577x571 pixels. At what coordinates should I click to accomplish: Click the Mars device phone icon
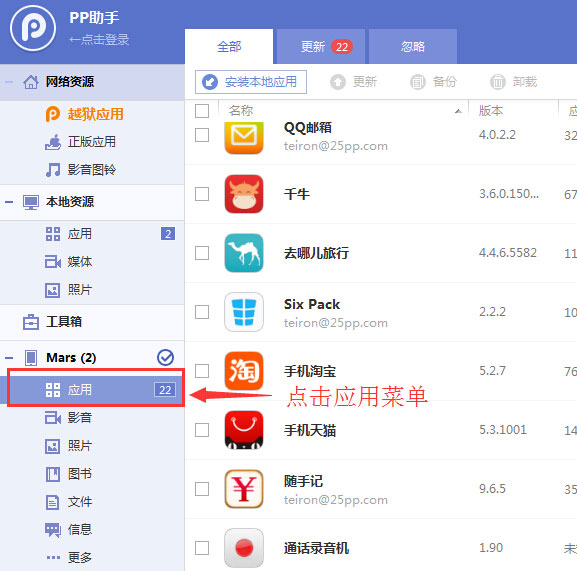(x=31, y=358)
